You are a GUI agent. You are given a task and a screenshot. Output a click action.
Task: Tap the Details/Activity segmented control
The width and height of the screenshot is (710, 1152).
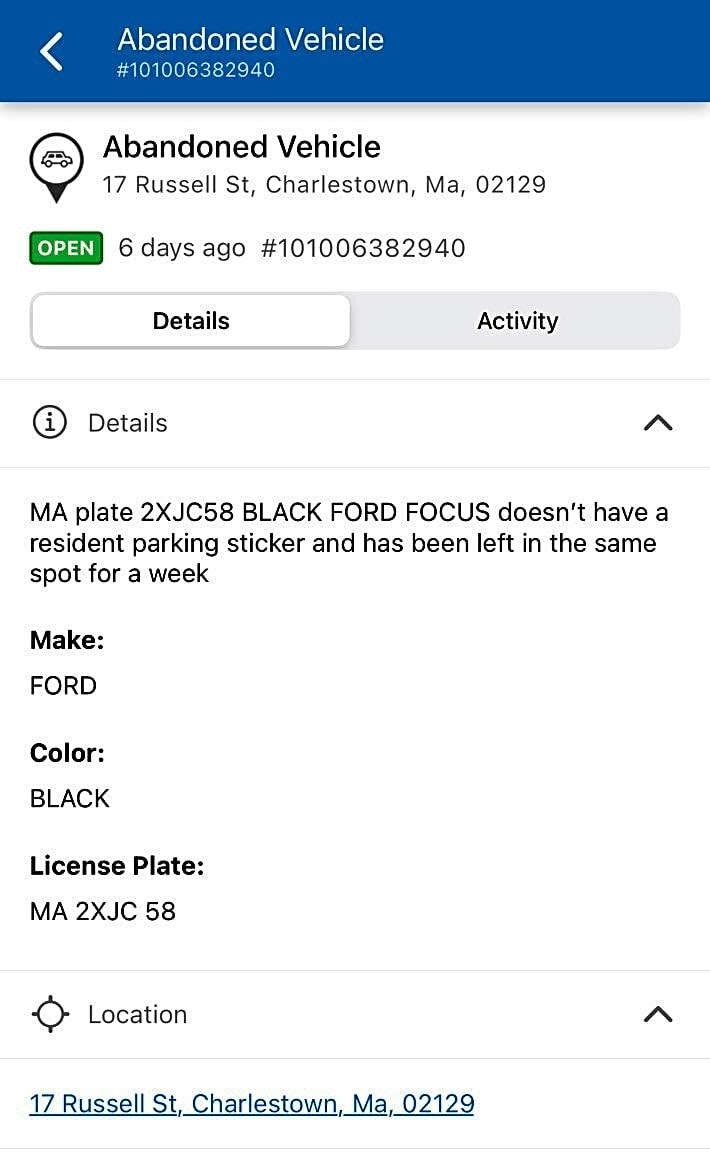coord(355,321)
